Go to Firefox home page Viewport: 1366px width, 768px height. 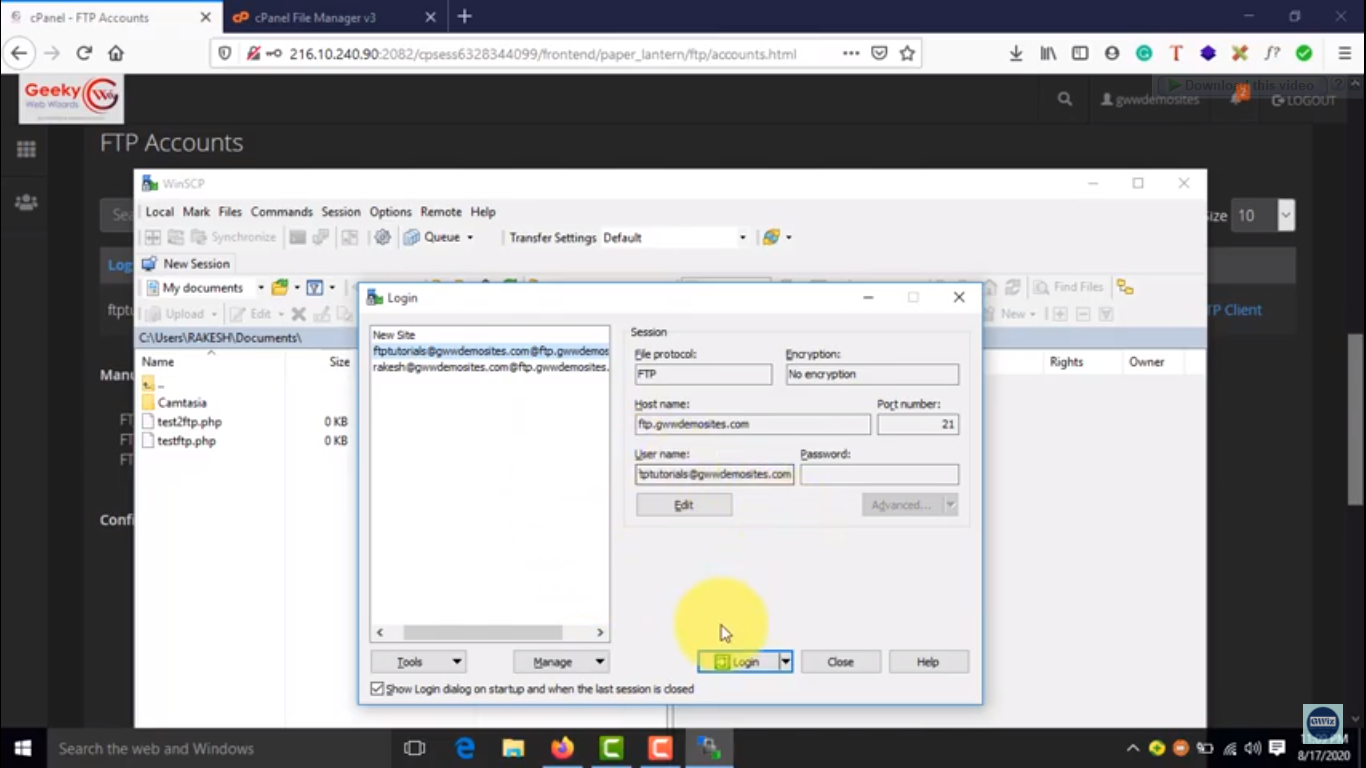(x=116, y=53)
